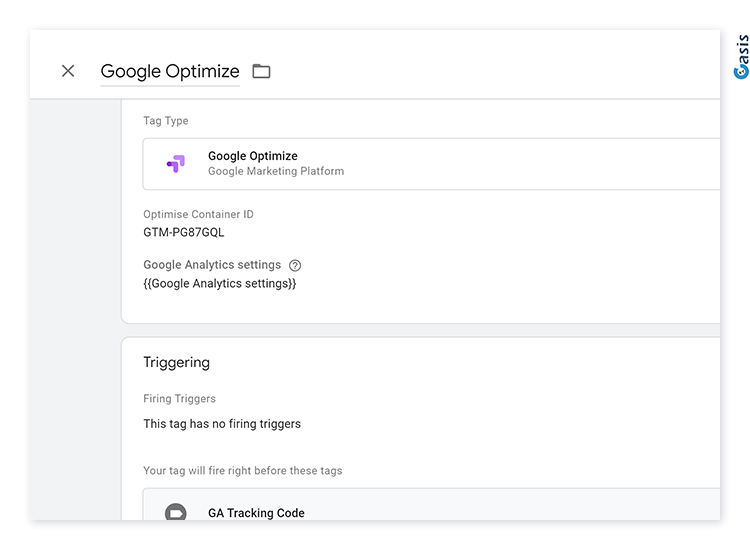Click the GA Tracking Code tag icon

(x=176, y=512)
